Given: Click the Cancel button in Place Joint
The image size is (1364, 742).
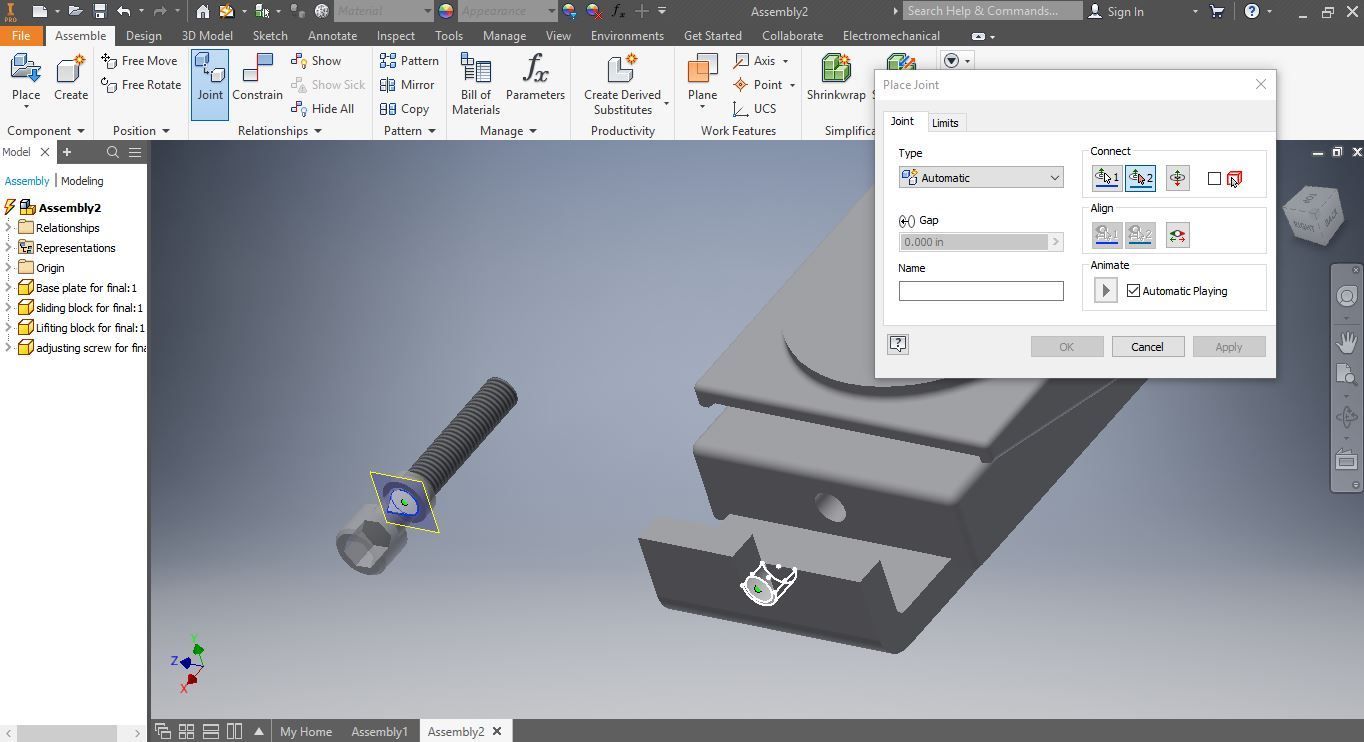Looking at the screenshot, I should click(x=1147, y=347).
